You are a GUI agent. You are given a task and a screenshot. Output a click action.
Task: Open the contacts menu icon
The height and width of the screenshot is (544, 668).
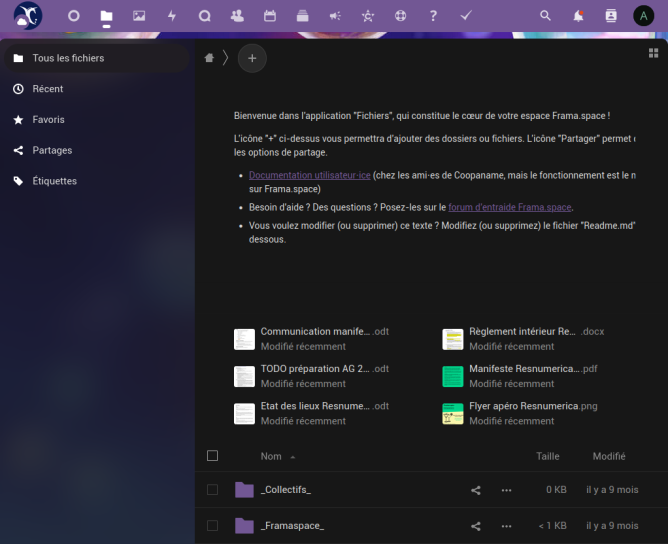611,16
